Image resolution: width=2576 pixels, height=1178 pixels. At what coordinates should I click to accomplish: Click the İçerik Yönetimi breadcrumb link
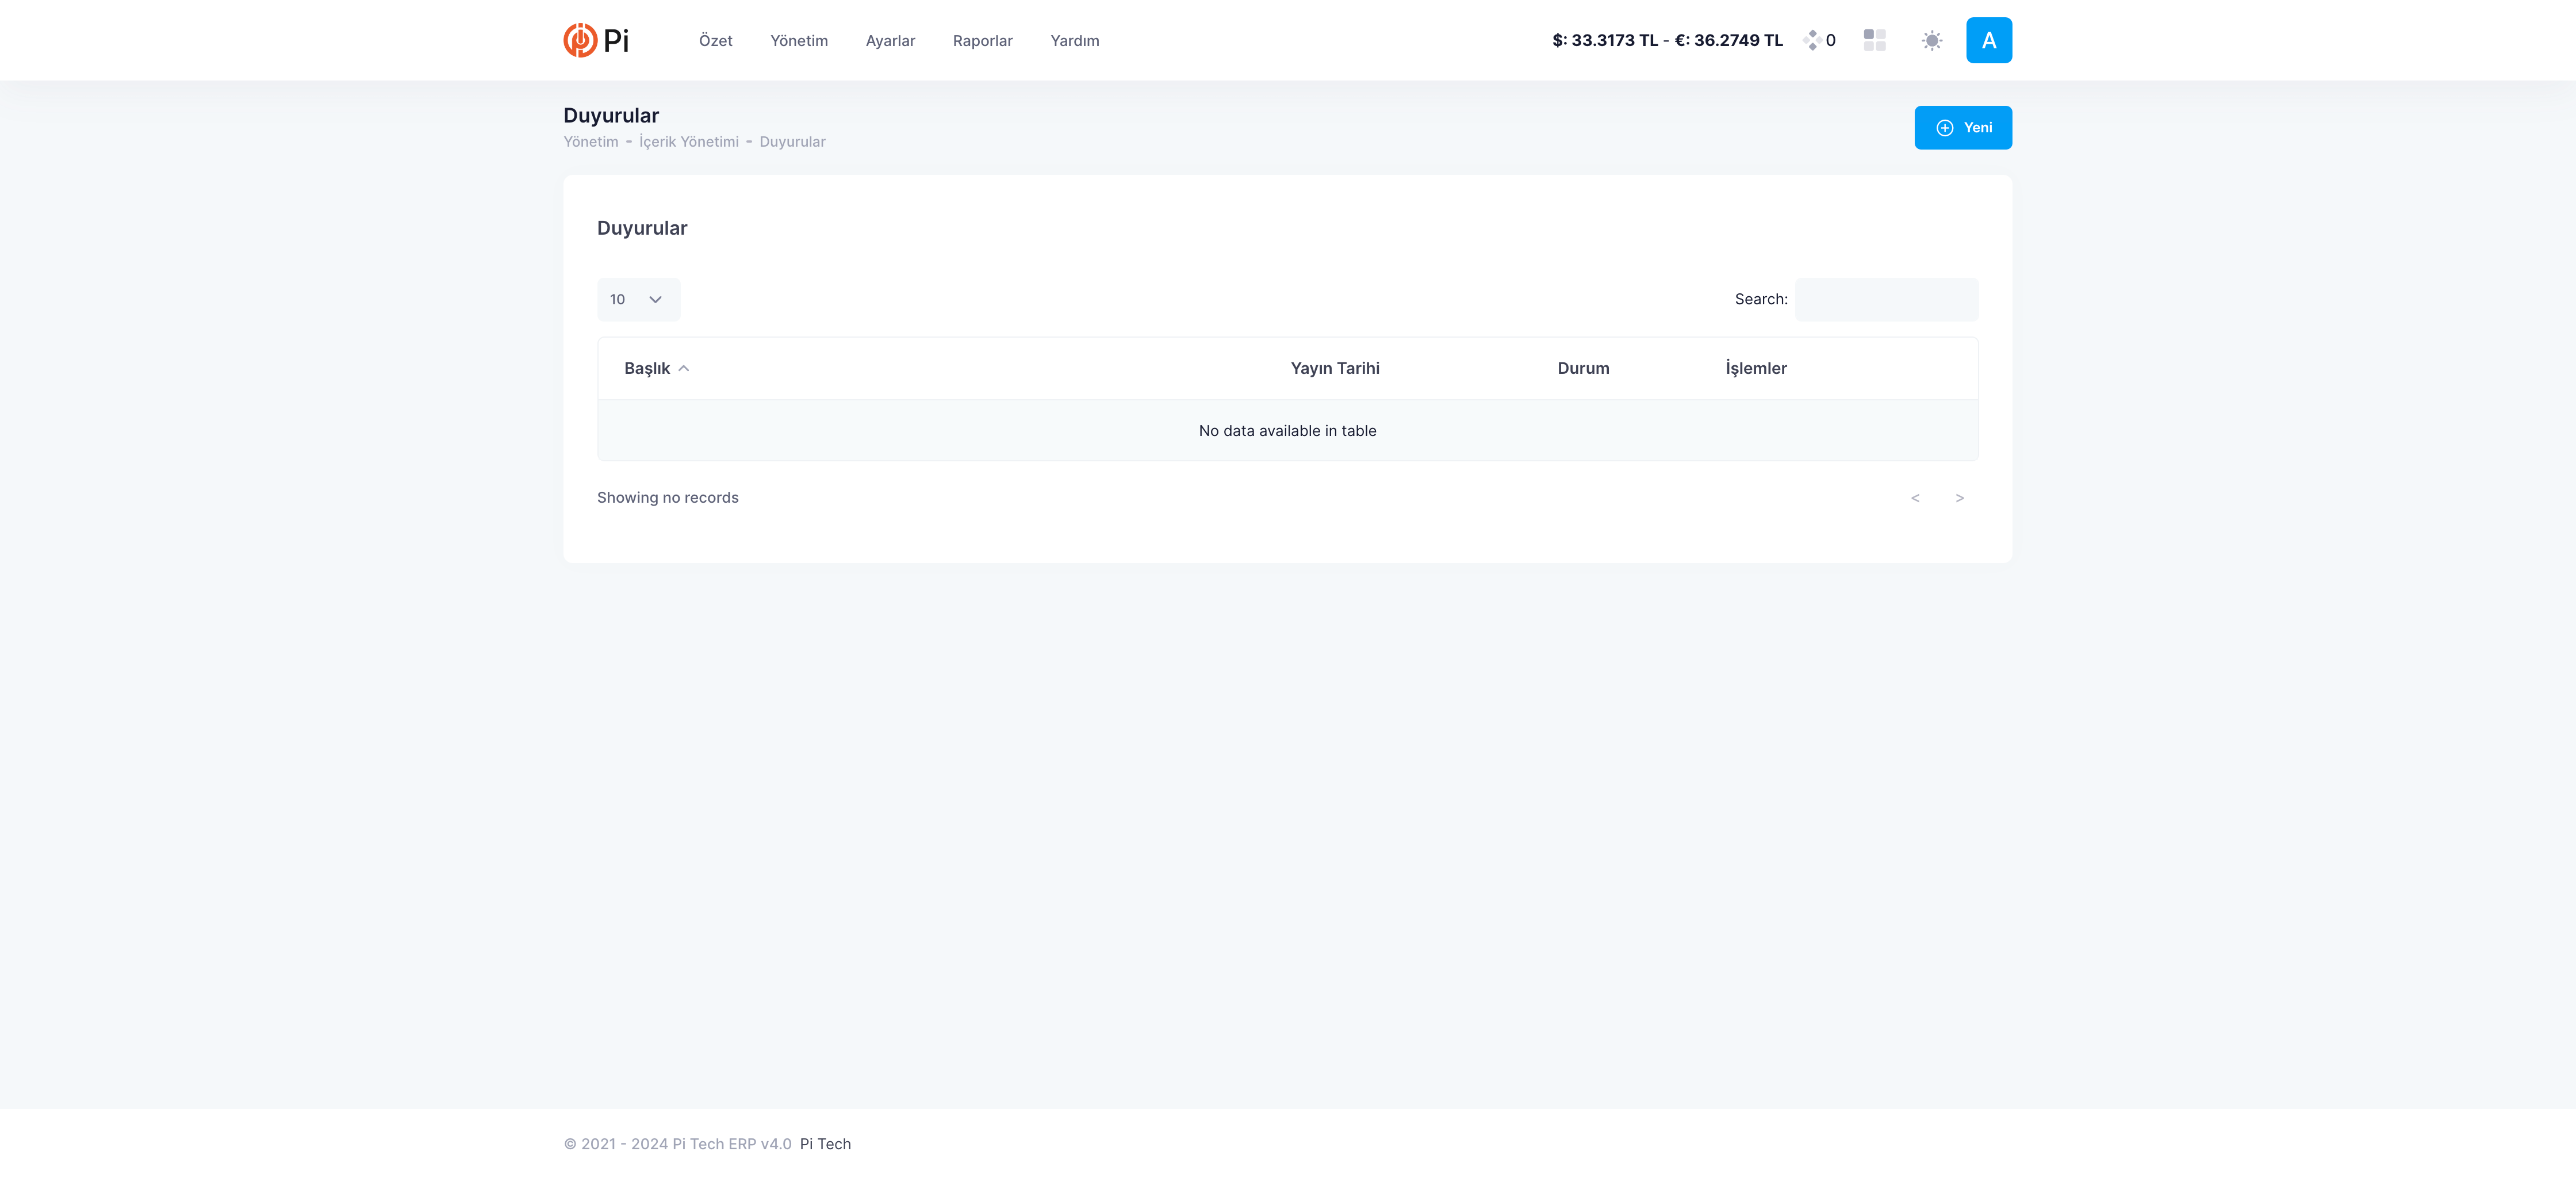click(688, 142)
